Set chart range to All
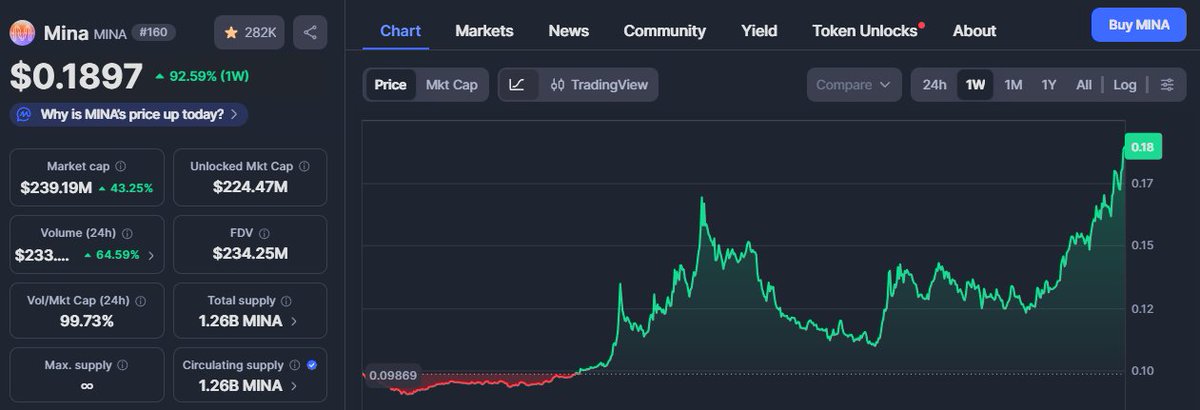 click(x=1084, y=85)
